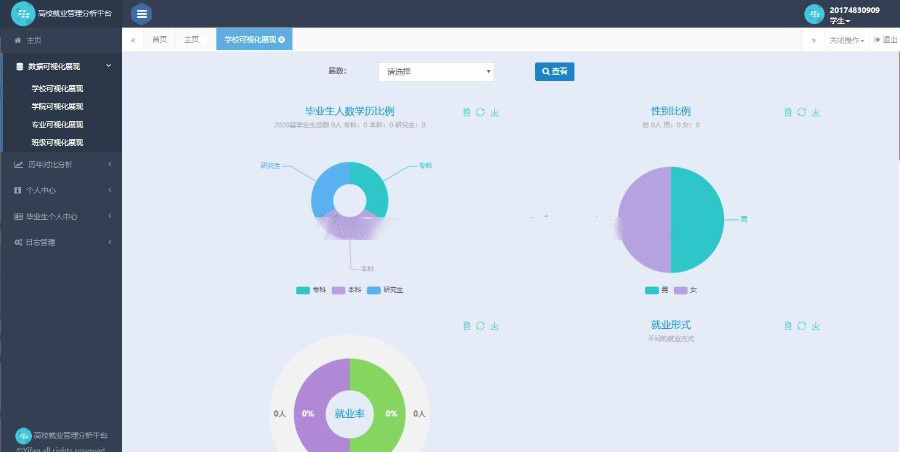The image size is (900, 452).
Task: Expand the 历年对比分析 sidebar menu
Action: pos(60,164)
